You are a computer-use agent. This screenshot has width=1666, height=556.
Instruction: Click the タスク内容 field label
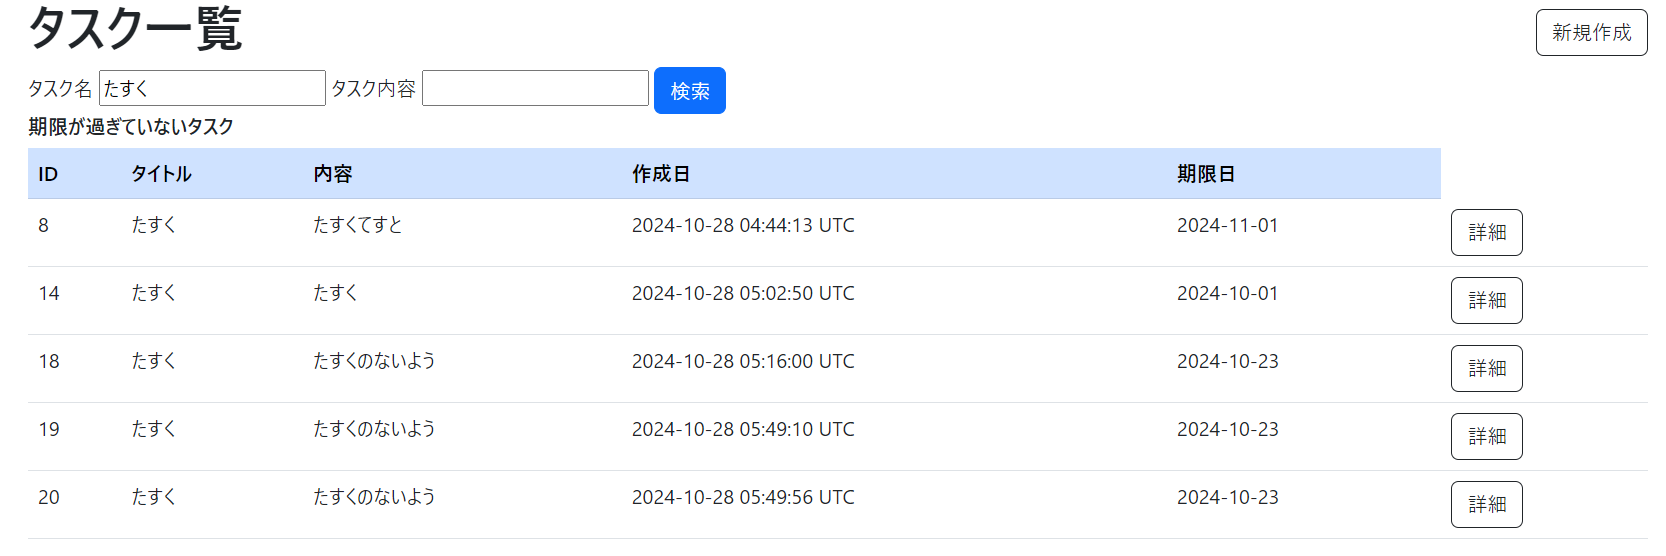tap(373, 88)
